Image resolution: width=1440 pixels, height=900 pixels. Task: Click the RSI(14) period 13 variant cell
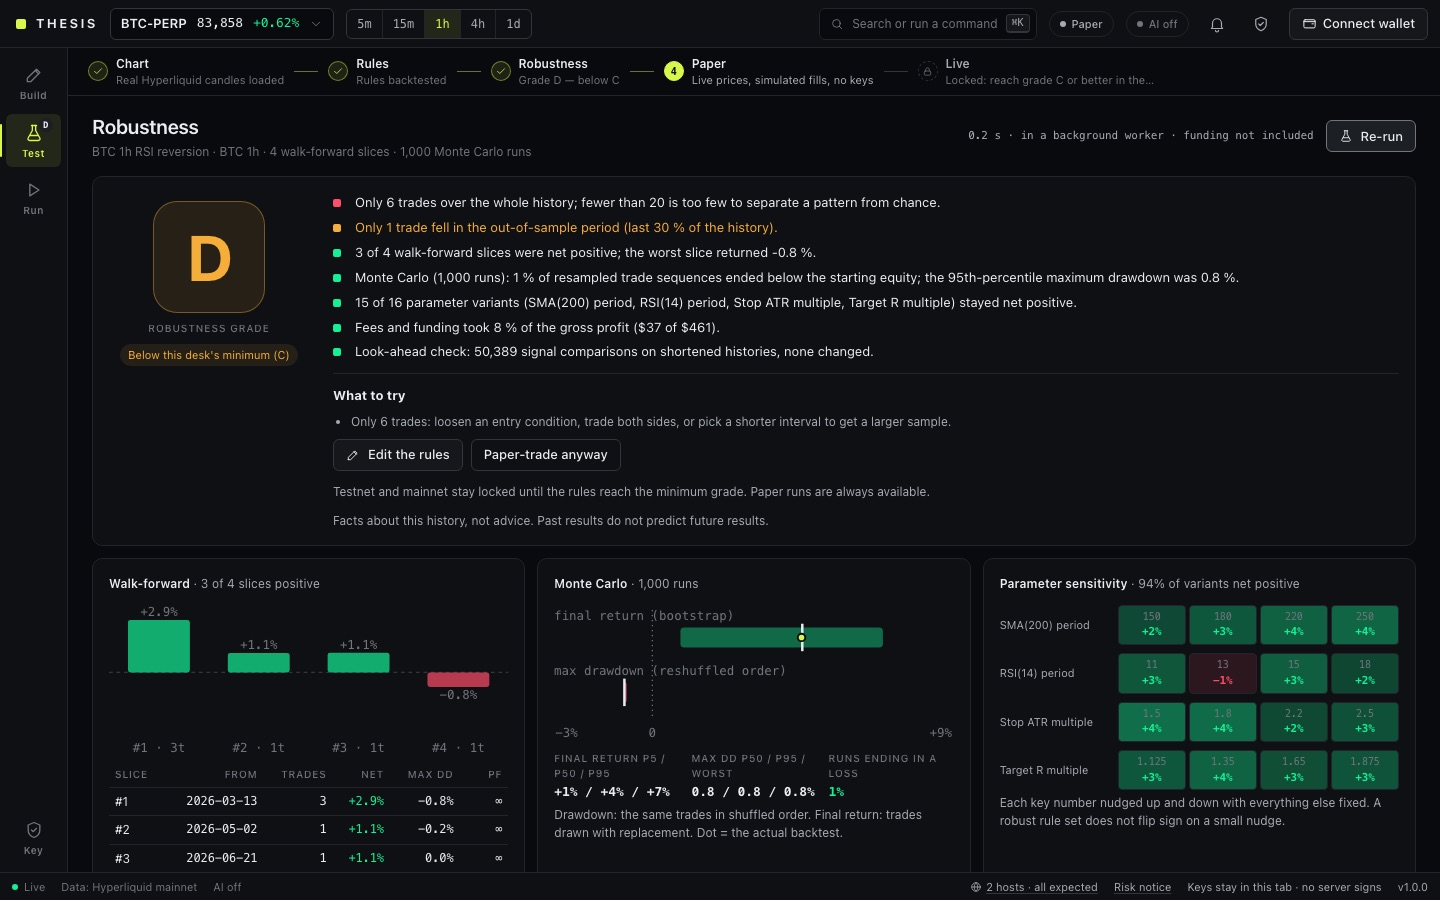point(1223,673)
